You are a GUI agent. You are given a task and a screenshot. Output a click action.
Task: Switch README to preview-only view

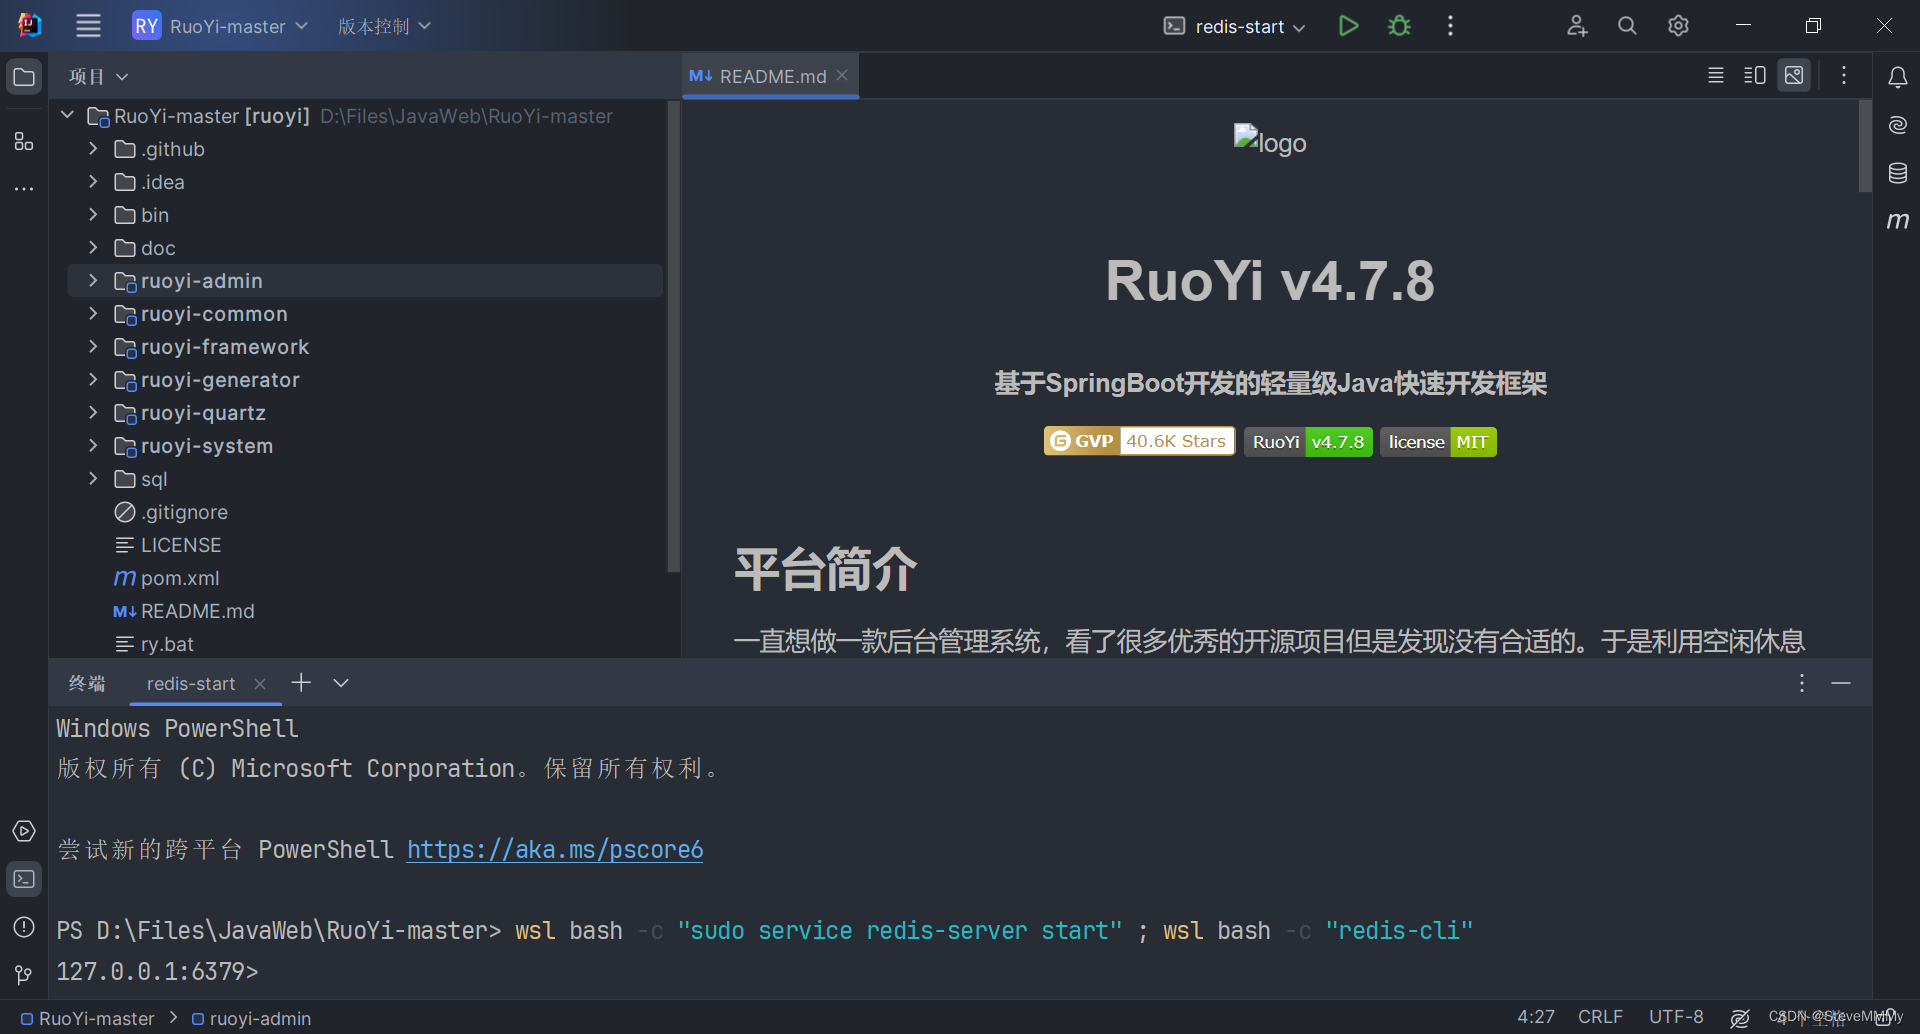click(x=1794, y=76)
